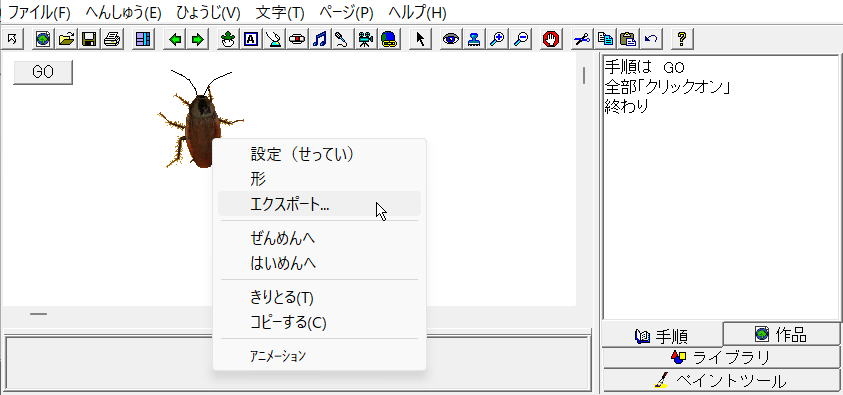The width and height of the screenshot is (843, 395).
Task: Click the 終わり line in procedure pane
Action: point(626,106)
